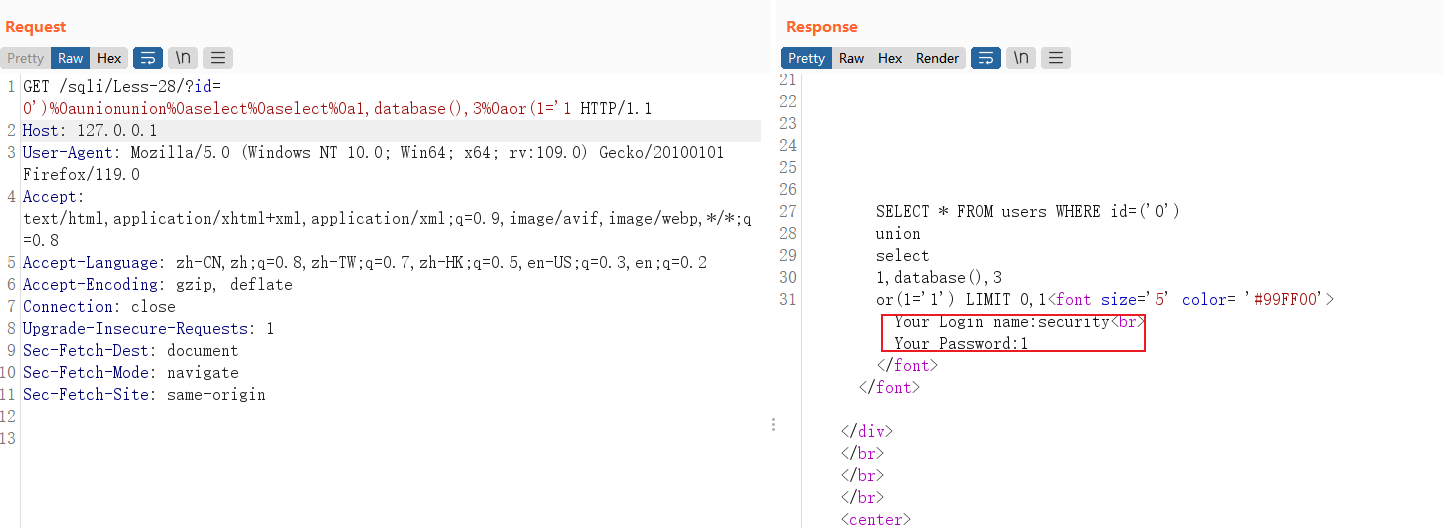Viewport: 1444px width, 528px height.
Task: Open the Hex tab in Request panel
Action: (109, 58)
